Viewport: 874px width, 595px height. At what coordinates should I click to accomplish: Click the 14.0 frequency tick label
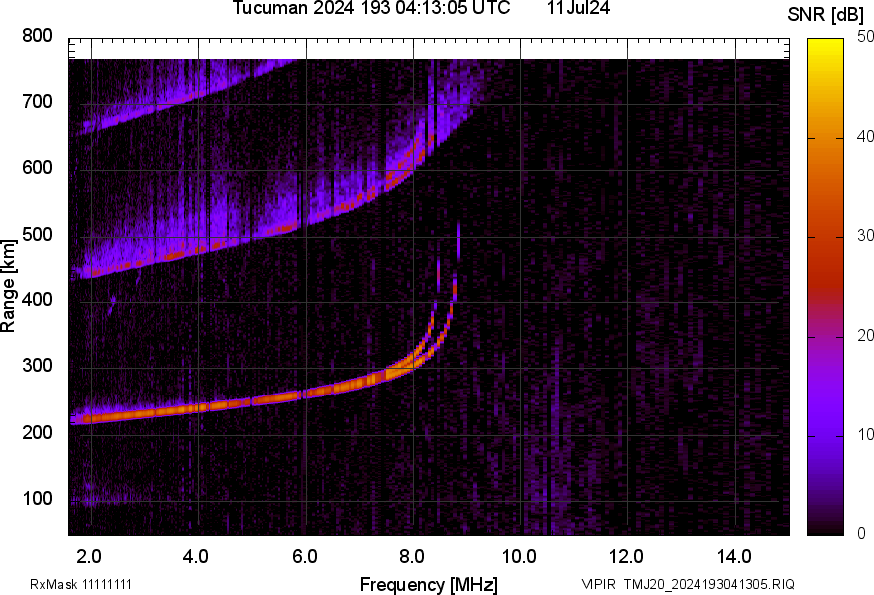click(735, 556)
